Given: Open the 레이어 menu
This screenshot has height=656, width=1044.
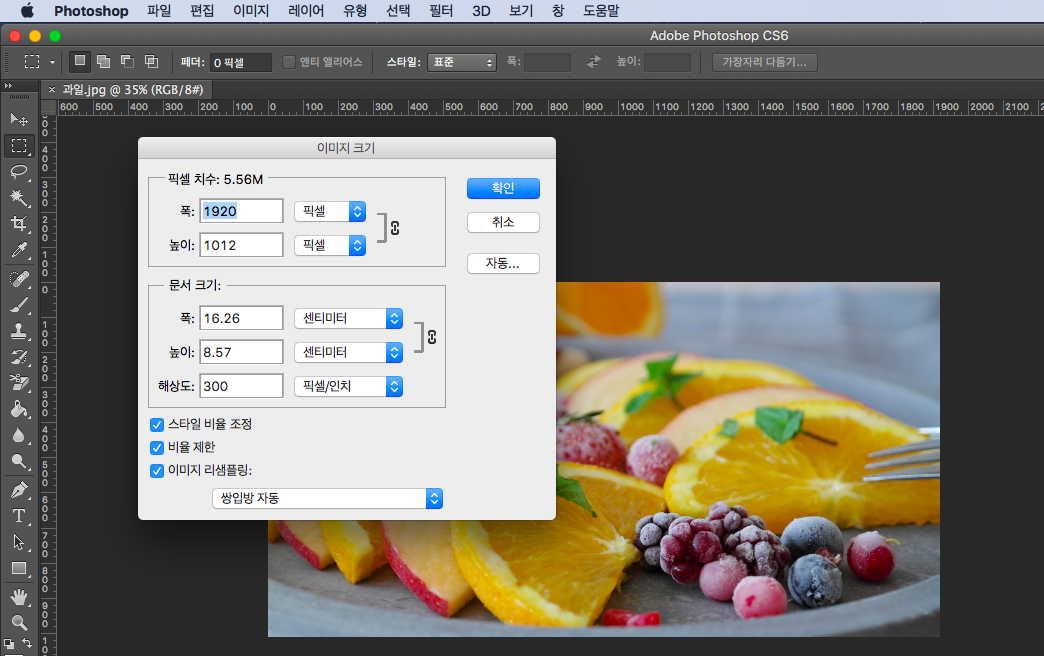Looking at the screenshot, I should (306, 11).
